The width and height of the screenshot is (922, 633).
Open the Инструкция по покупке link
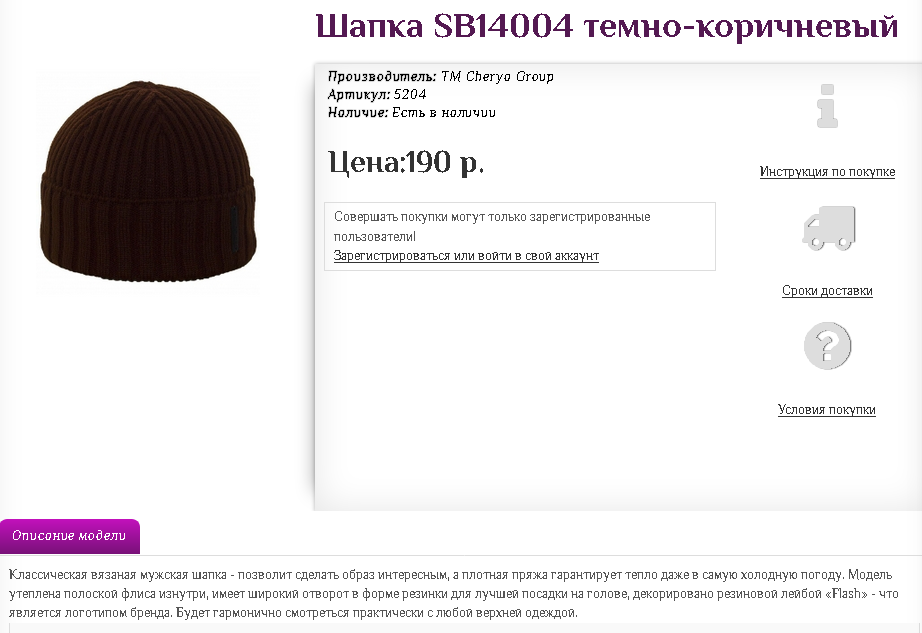(x=827, y=172)
